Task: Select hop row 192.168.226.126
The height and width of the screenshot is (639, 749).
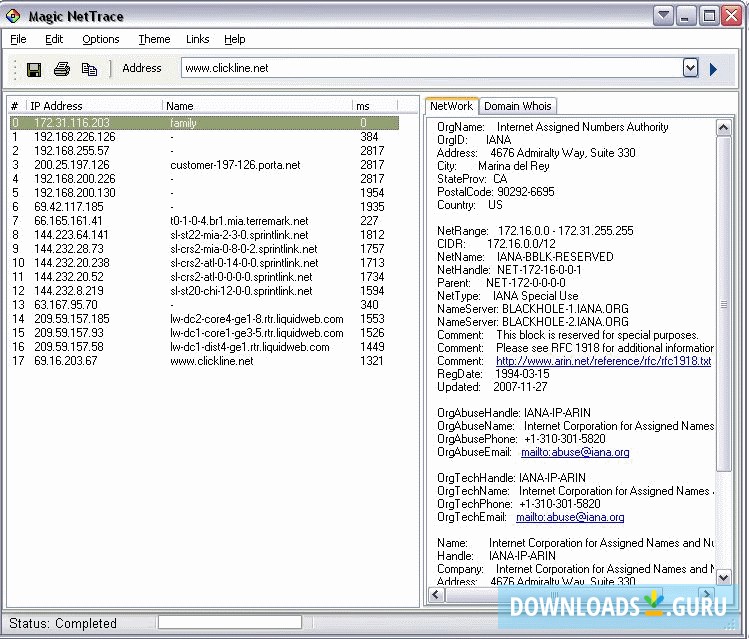Action: (204, 137)
